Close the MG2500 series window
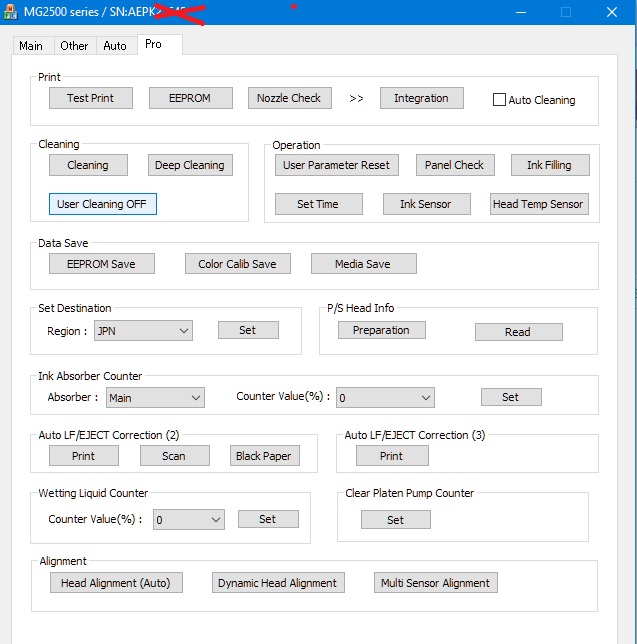637x644 pixels. click(612, 13)
